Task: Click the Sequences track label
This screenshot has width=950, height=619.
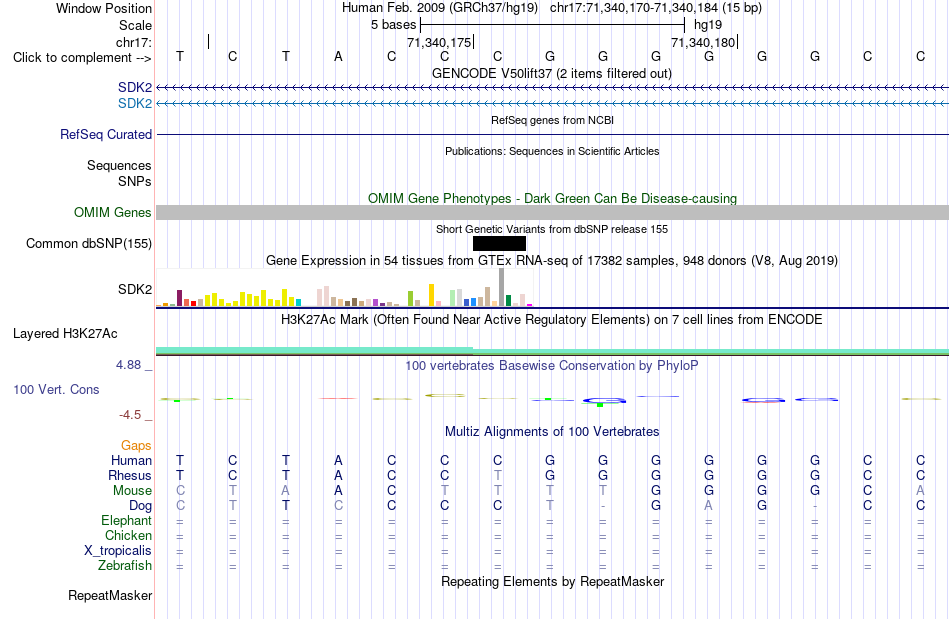Action: point(119,165)
